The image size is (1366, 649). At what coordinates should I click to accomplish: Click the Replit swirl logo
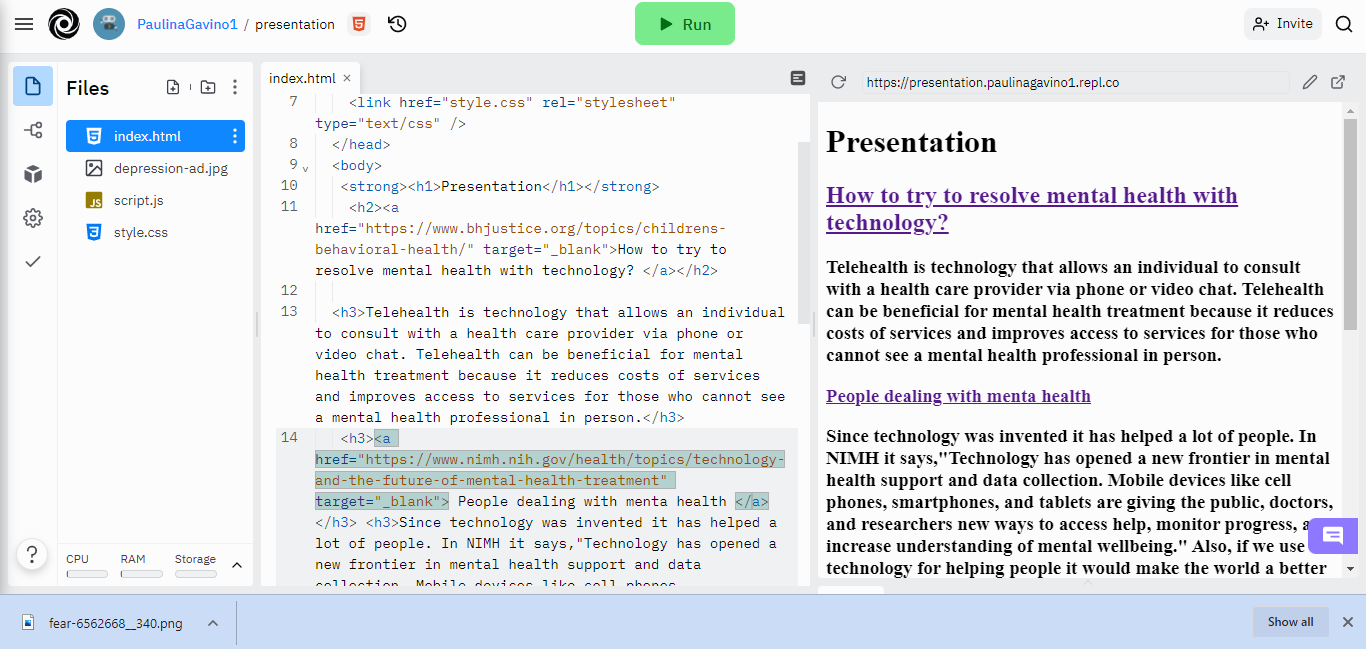coord(64,24)
